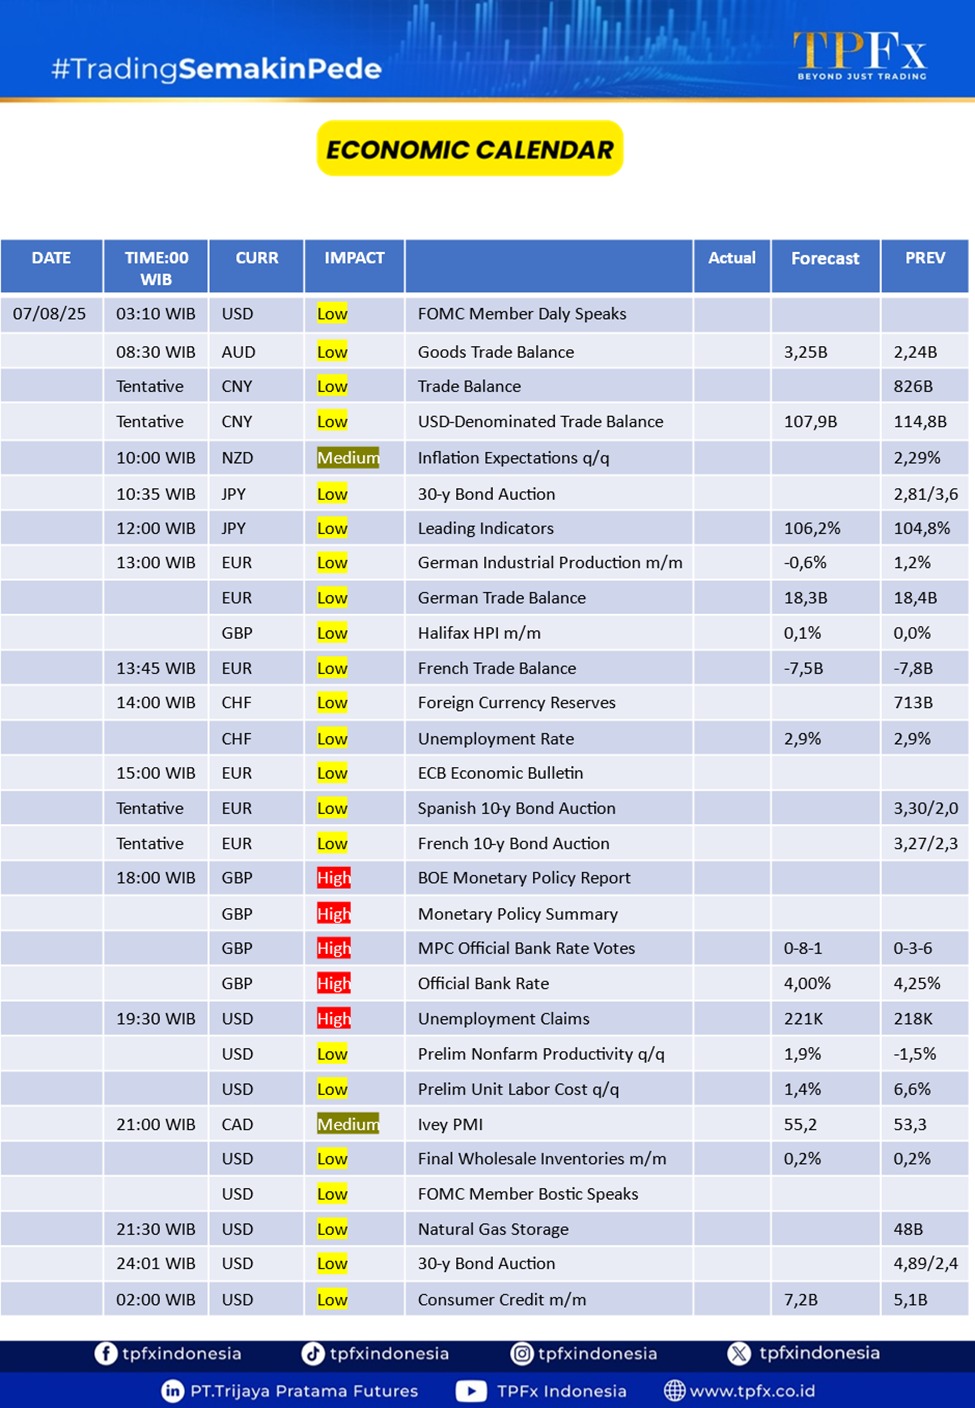This screenshot has height=1408, width=975.
Task: Click the Instagram icon in footer
Action: [522, 1353]
